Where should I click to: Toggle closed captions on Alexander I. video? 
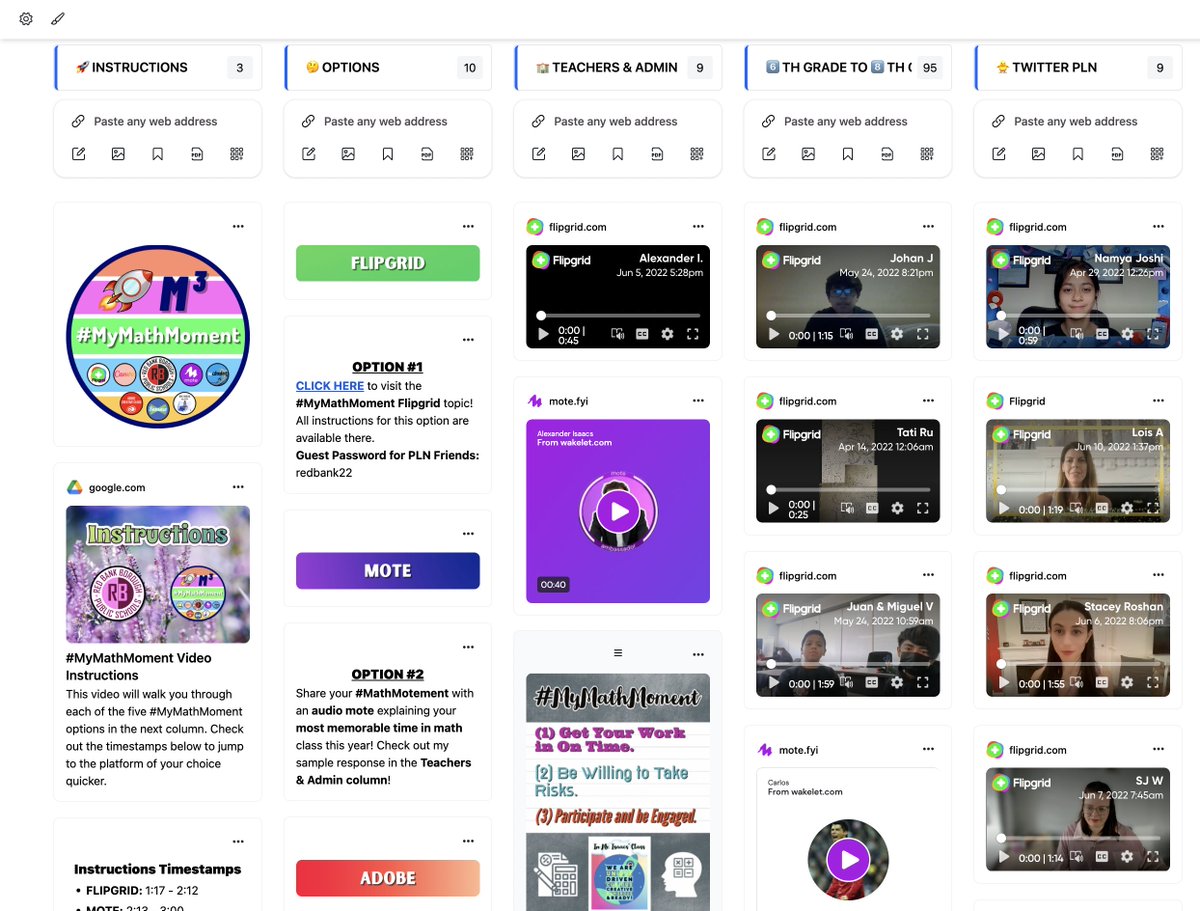tap(642, 334)
